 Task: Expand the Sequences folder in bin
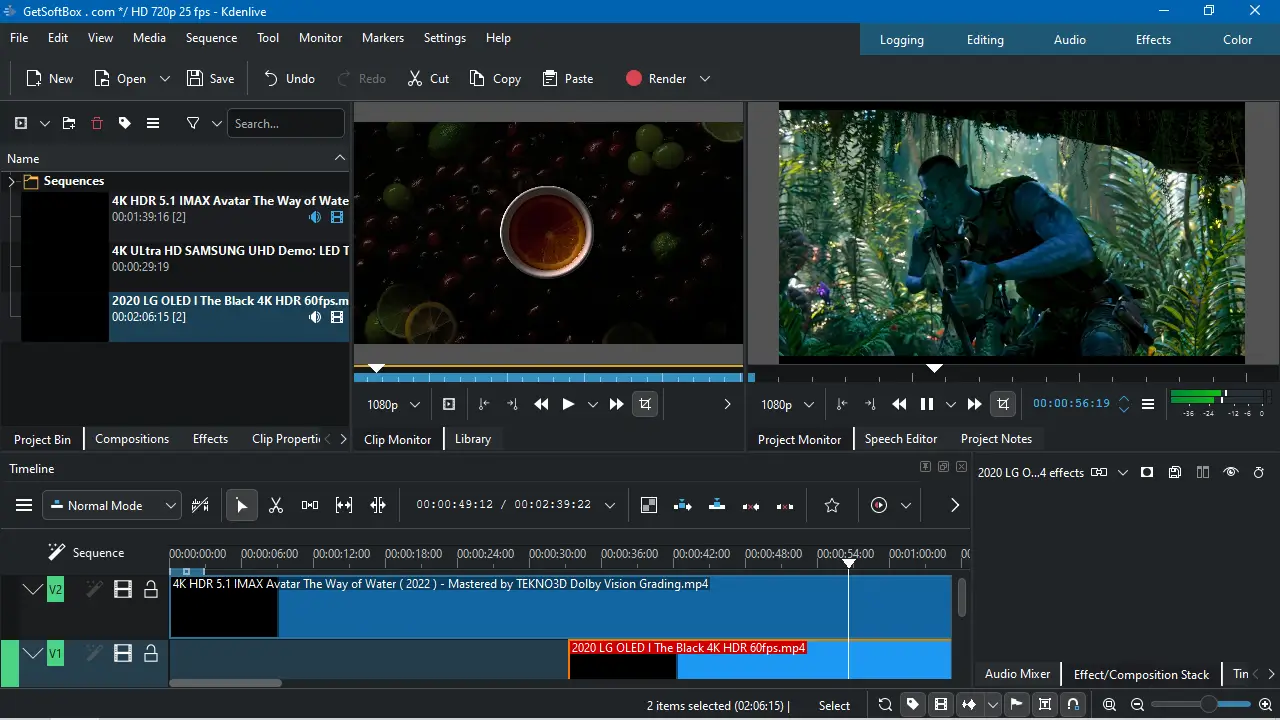click(x=12, y=182)
